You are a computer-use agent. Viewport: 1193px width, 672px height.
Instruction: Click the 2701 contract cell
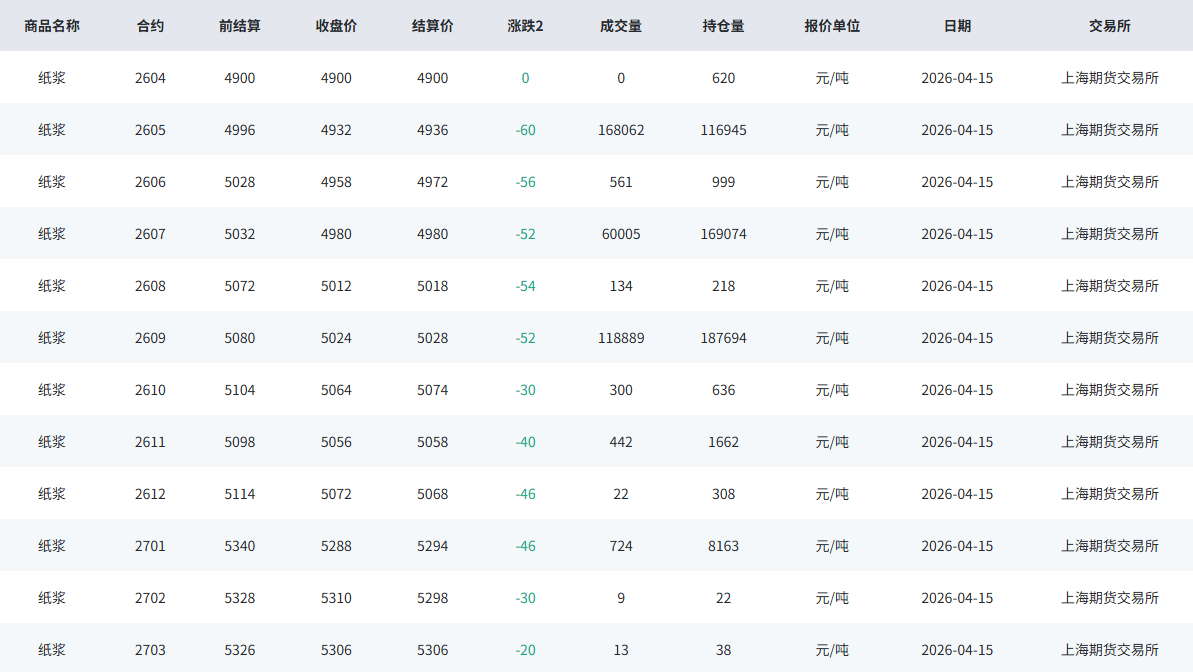click(x=150, y=546)
